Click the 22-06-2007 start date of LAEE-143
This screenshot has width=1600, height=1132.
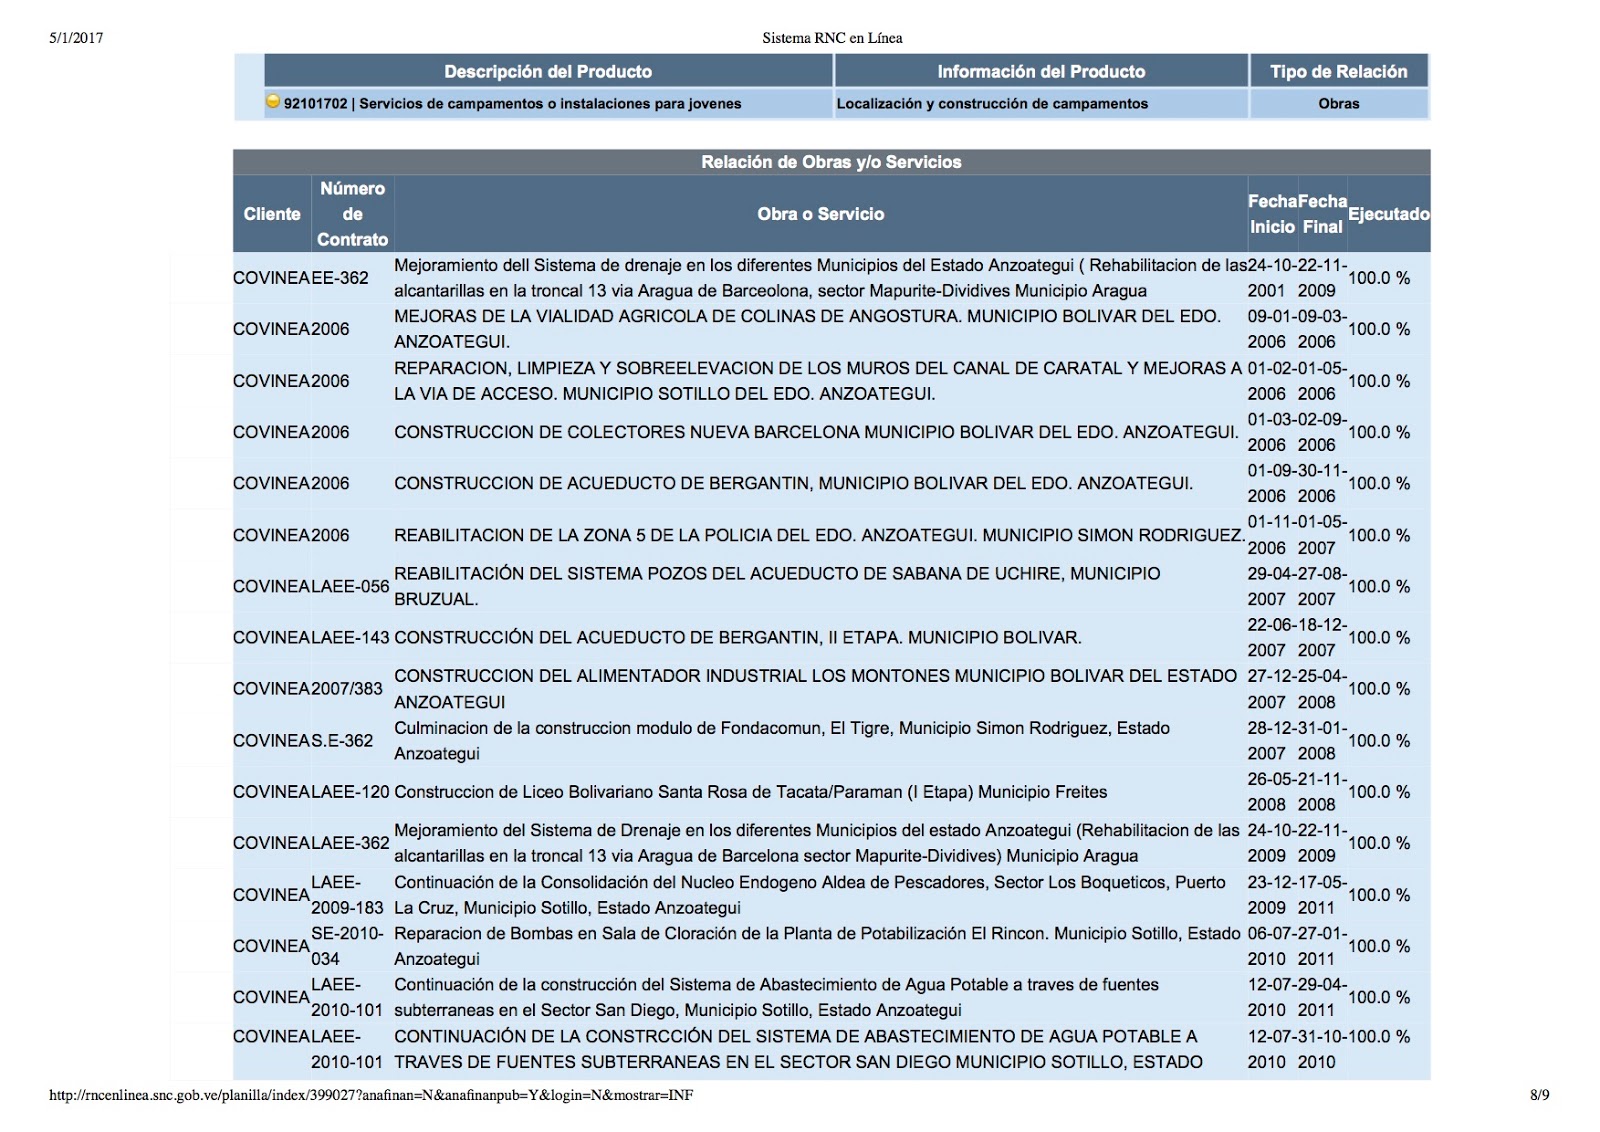pyautogui.click(x=1271, y=637)
